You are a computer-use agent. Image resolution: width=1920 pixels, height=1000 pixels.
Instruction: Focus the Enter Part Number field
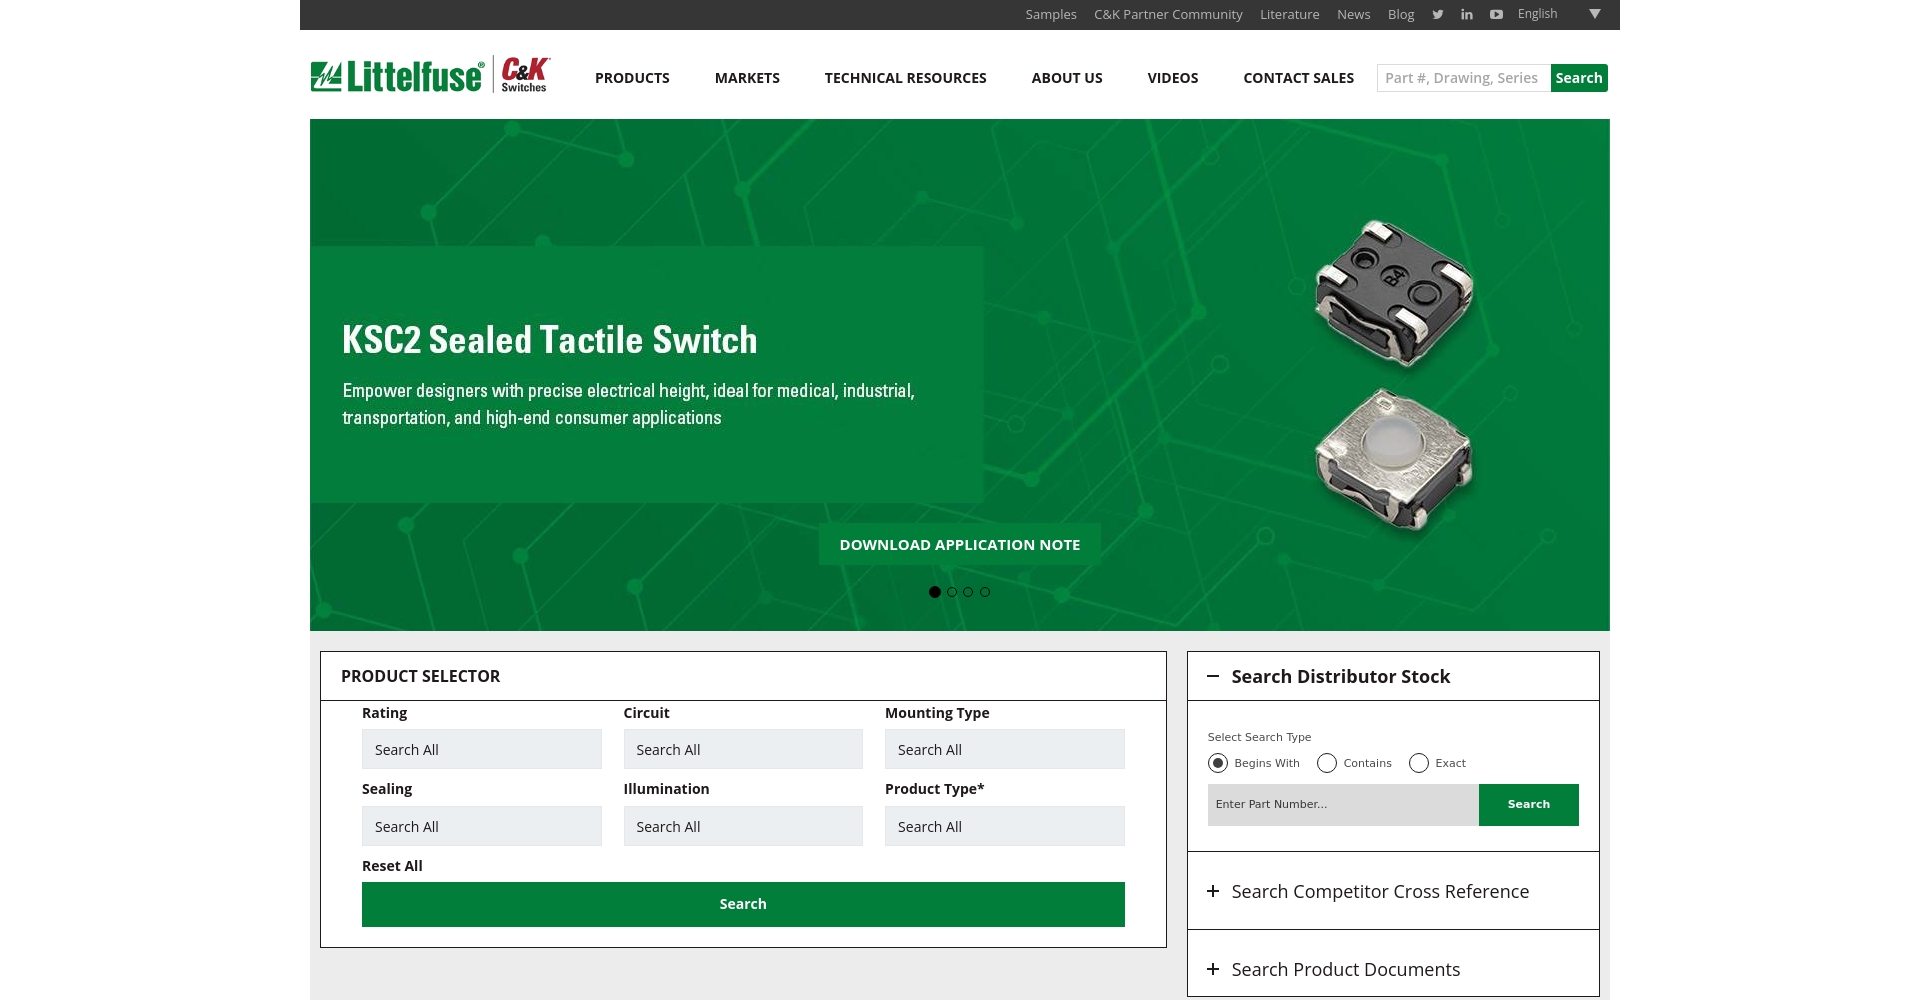click(1343, 805)
